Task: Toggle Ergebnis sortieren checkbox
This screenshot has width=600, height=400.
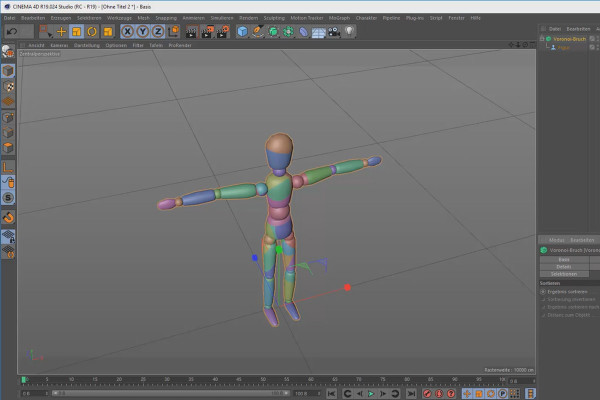Action: [543, 292]
